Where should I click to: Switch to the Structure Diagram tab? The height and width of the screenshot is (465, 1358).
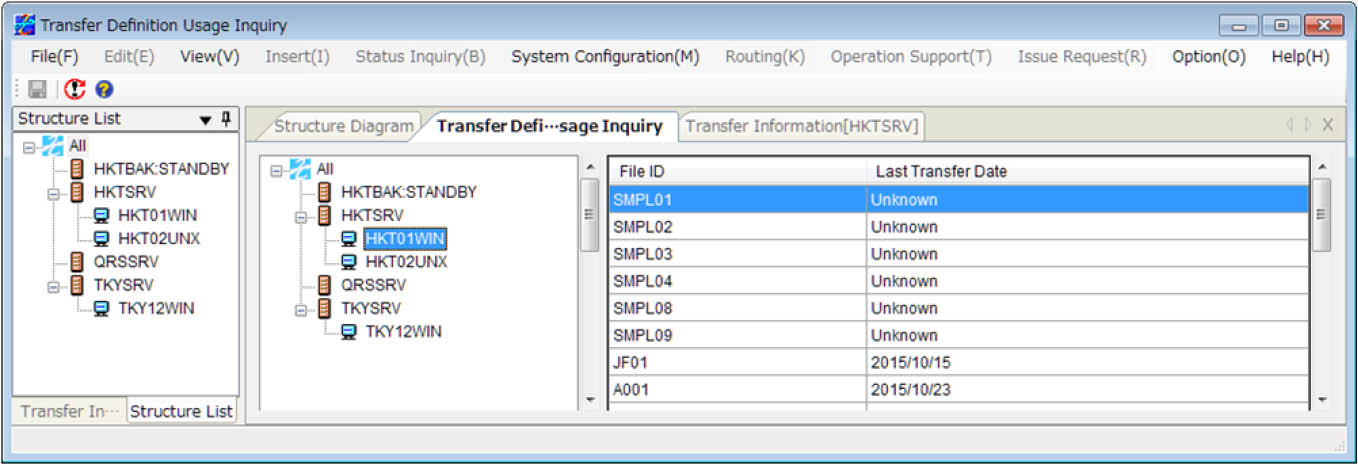(343, 126)
